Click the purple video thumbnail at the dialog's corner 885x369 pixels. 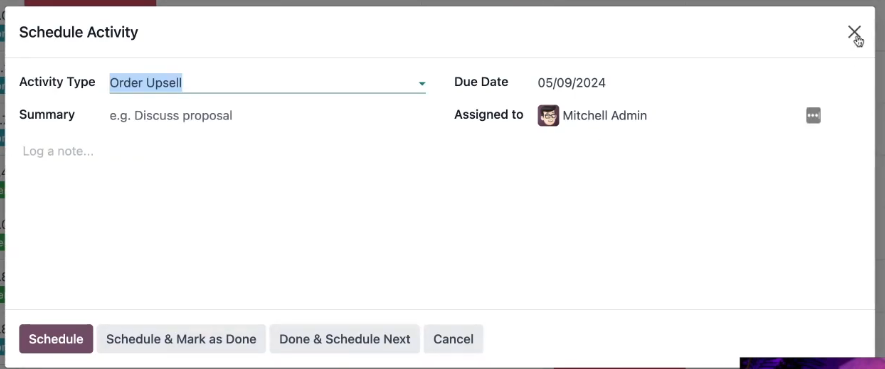(x=812, y=363)
